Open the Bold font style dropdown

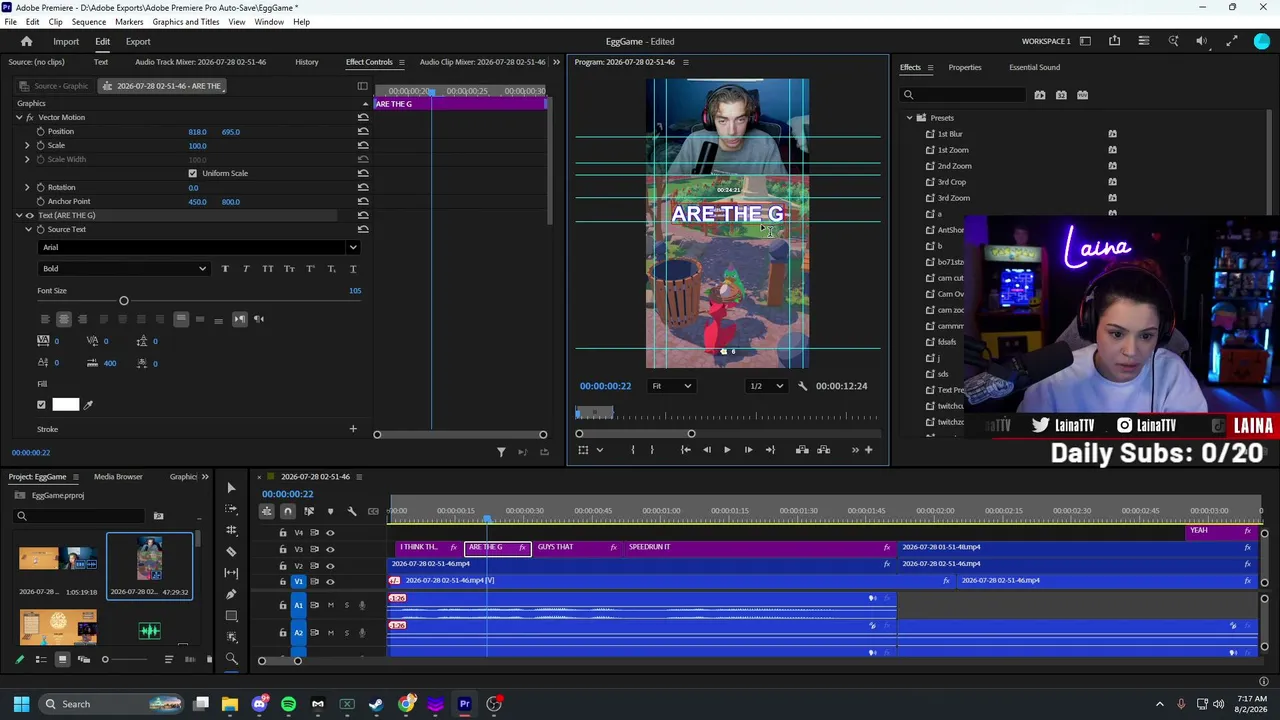[x=123, y=268]
